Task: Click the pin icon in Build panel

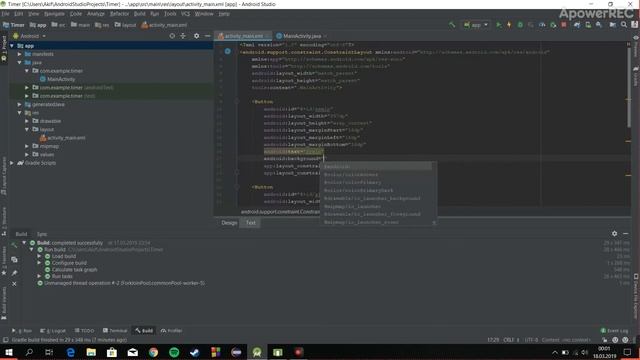Action: [x=14, y=273]
